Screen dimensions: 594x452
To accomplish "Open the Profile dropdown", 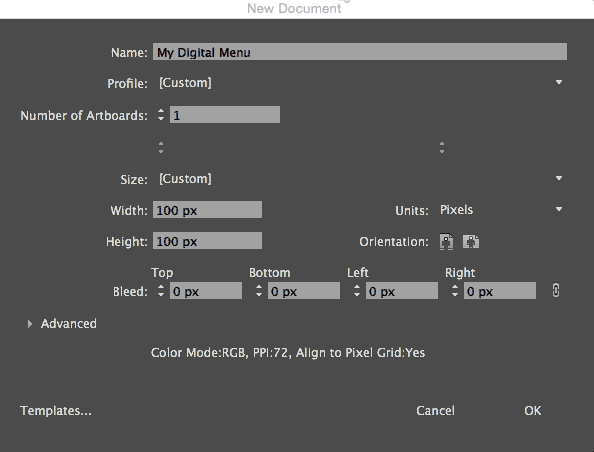I will tap(360, 83).
